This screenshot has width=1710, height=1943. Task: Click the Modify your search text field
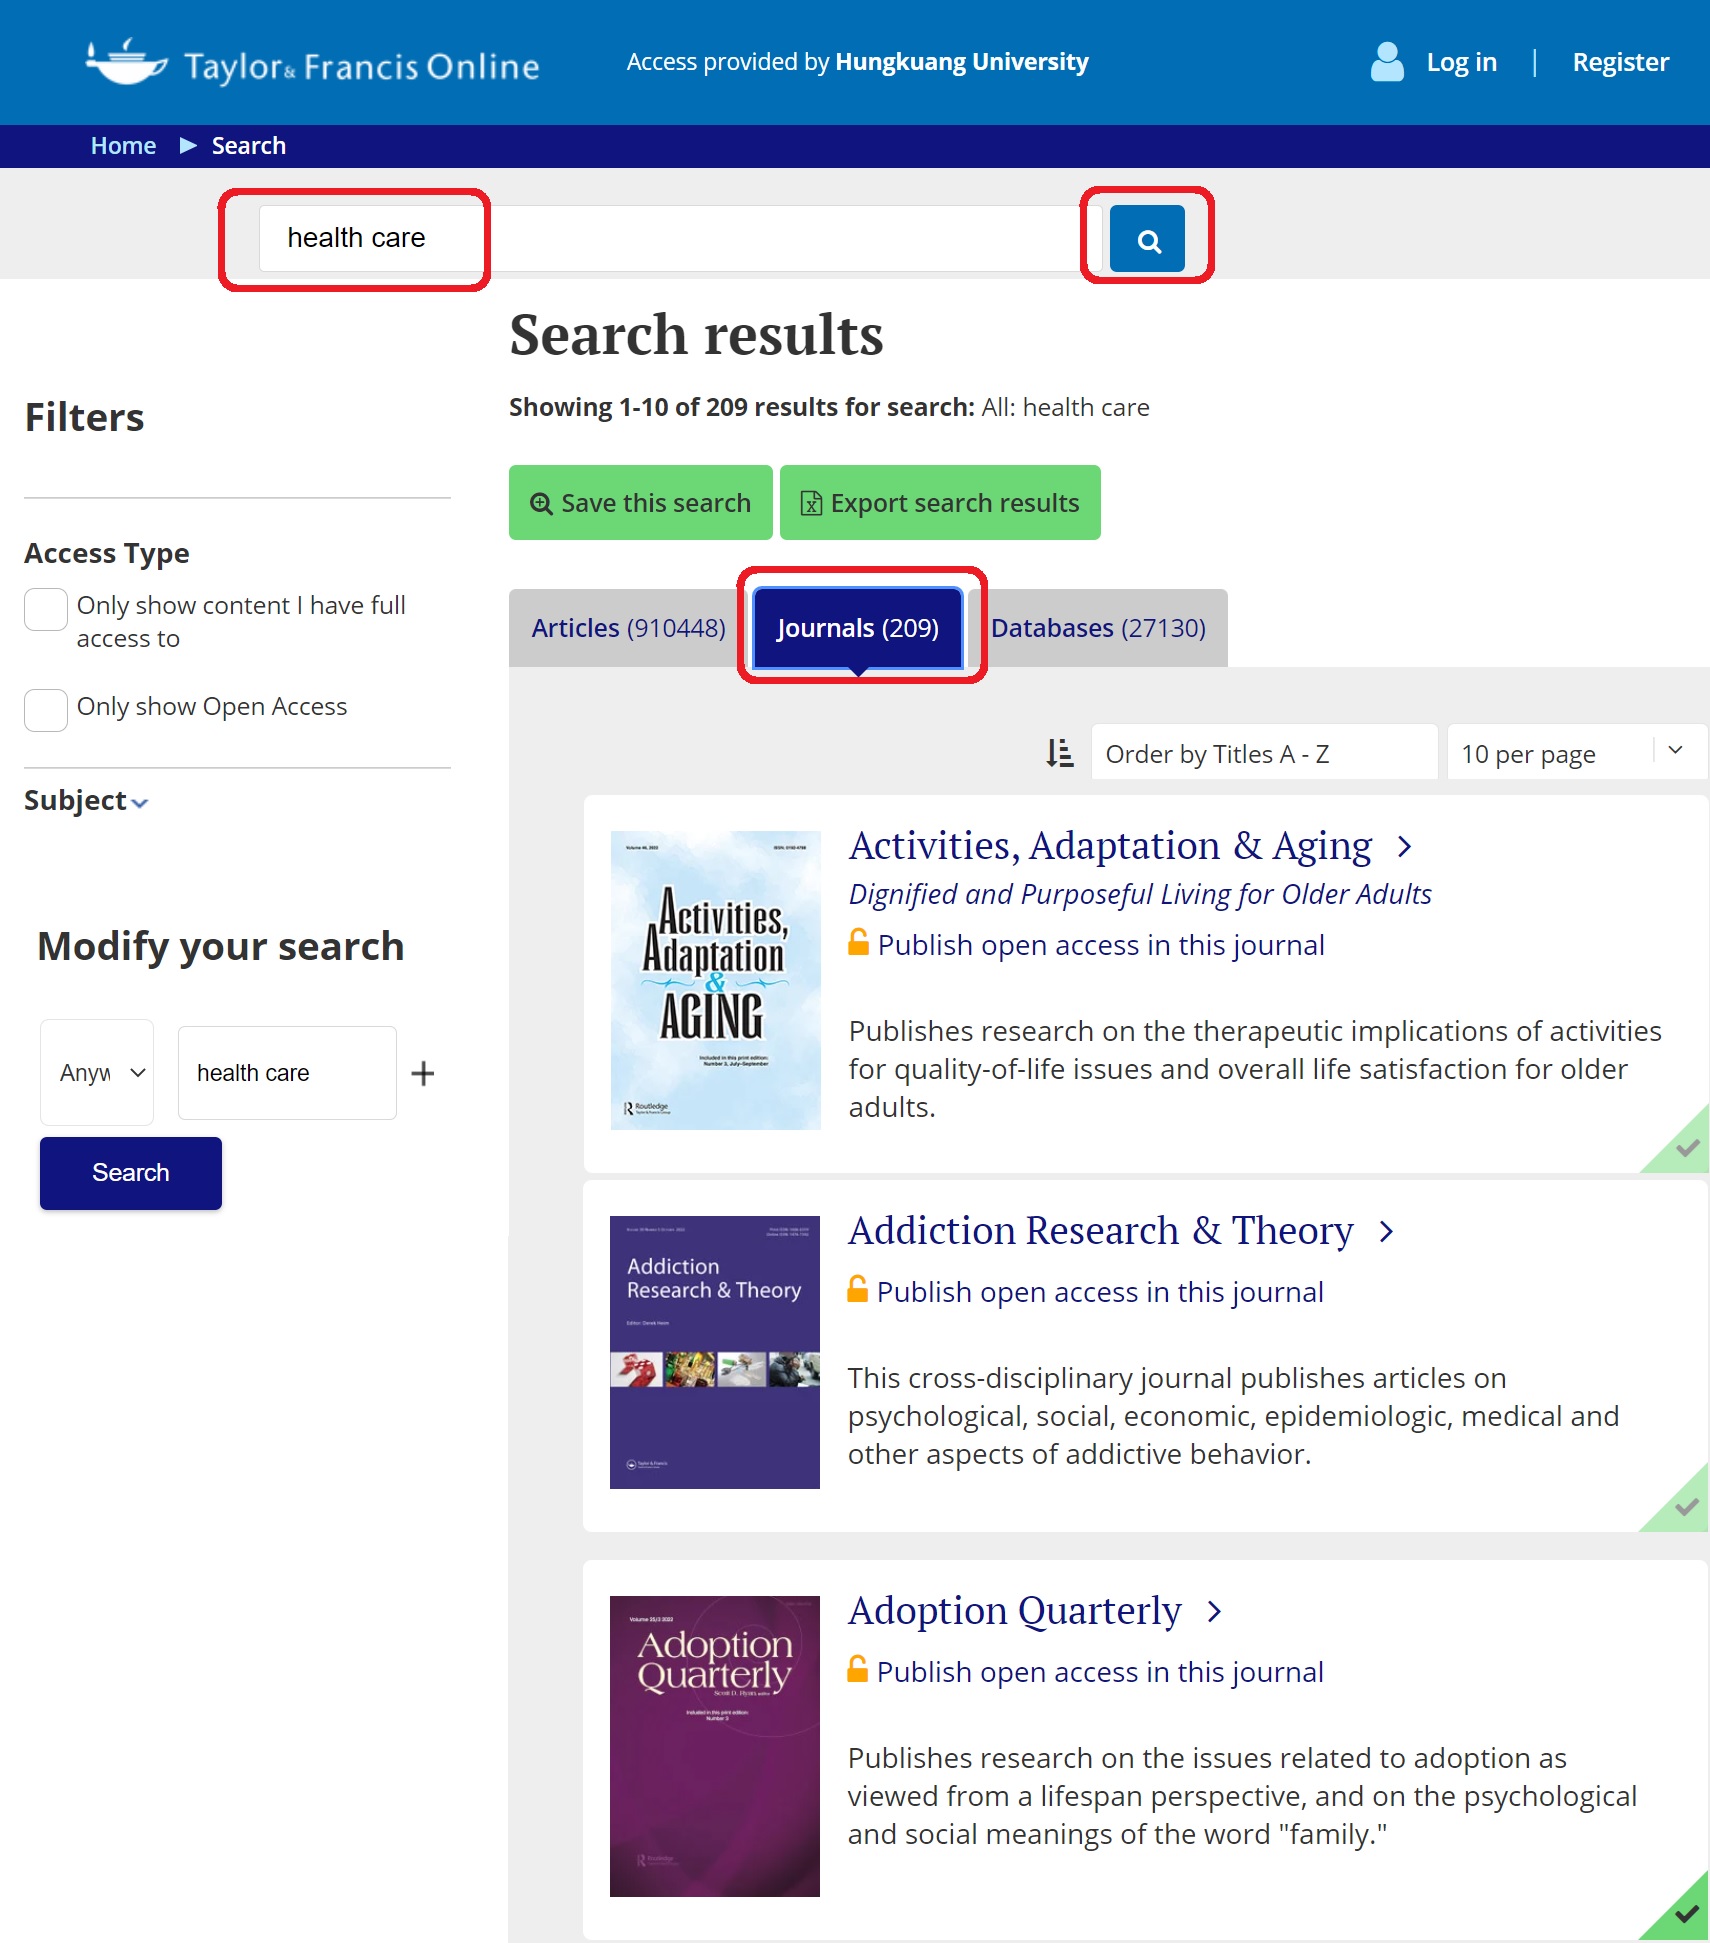tap(287, 1073)
